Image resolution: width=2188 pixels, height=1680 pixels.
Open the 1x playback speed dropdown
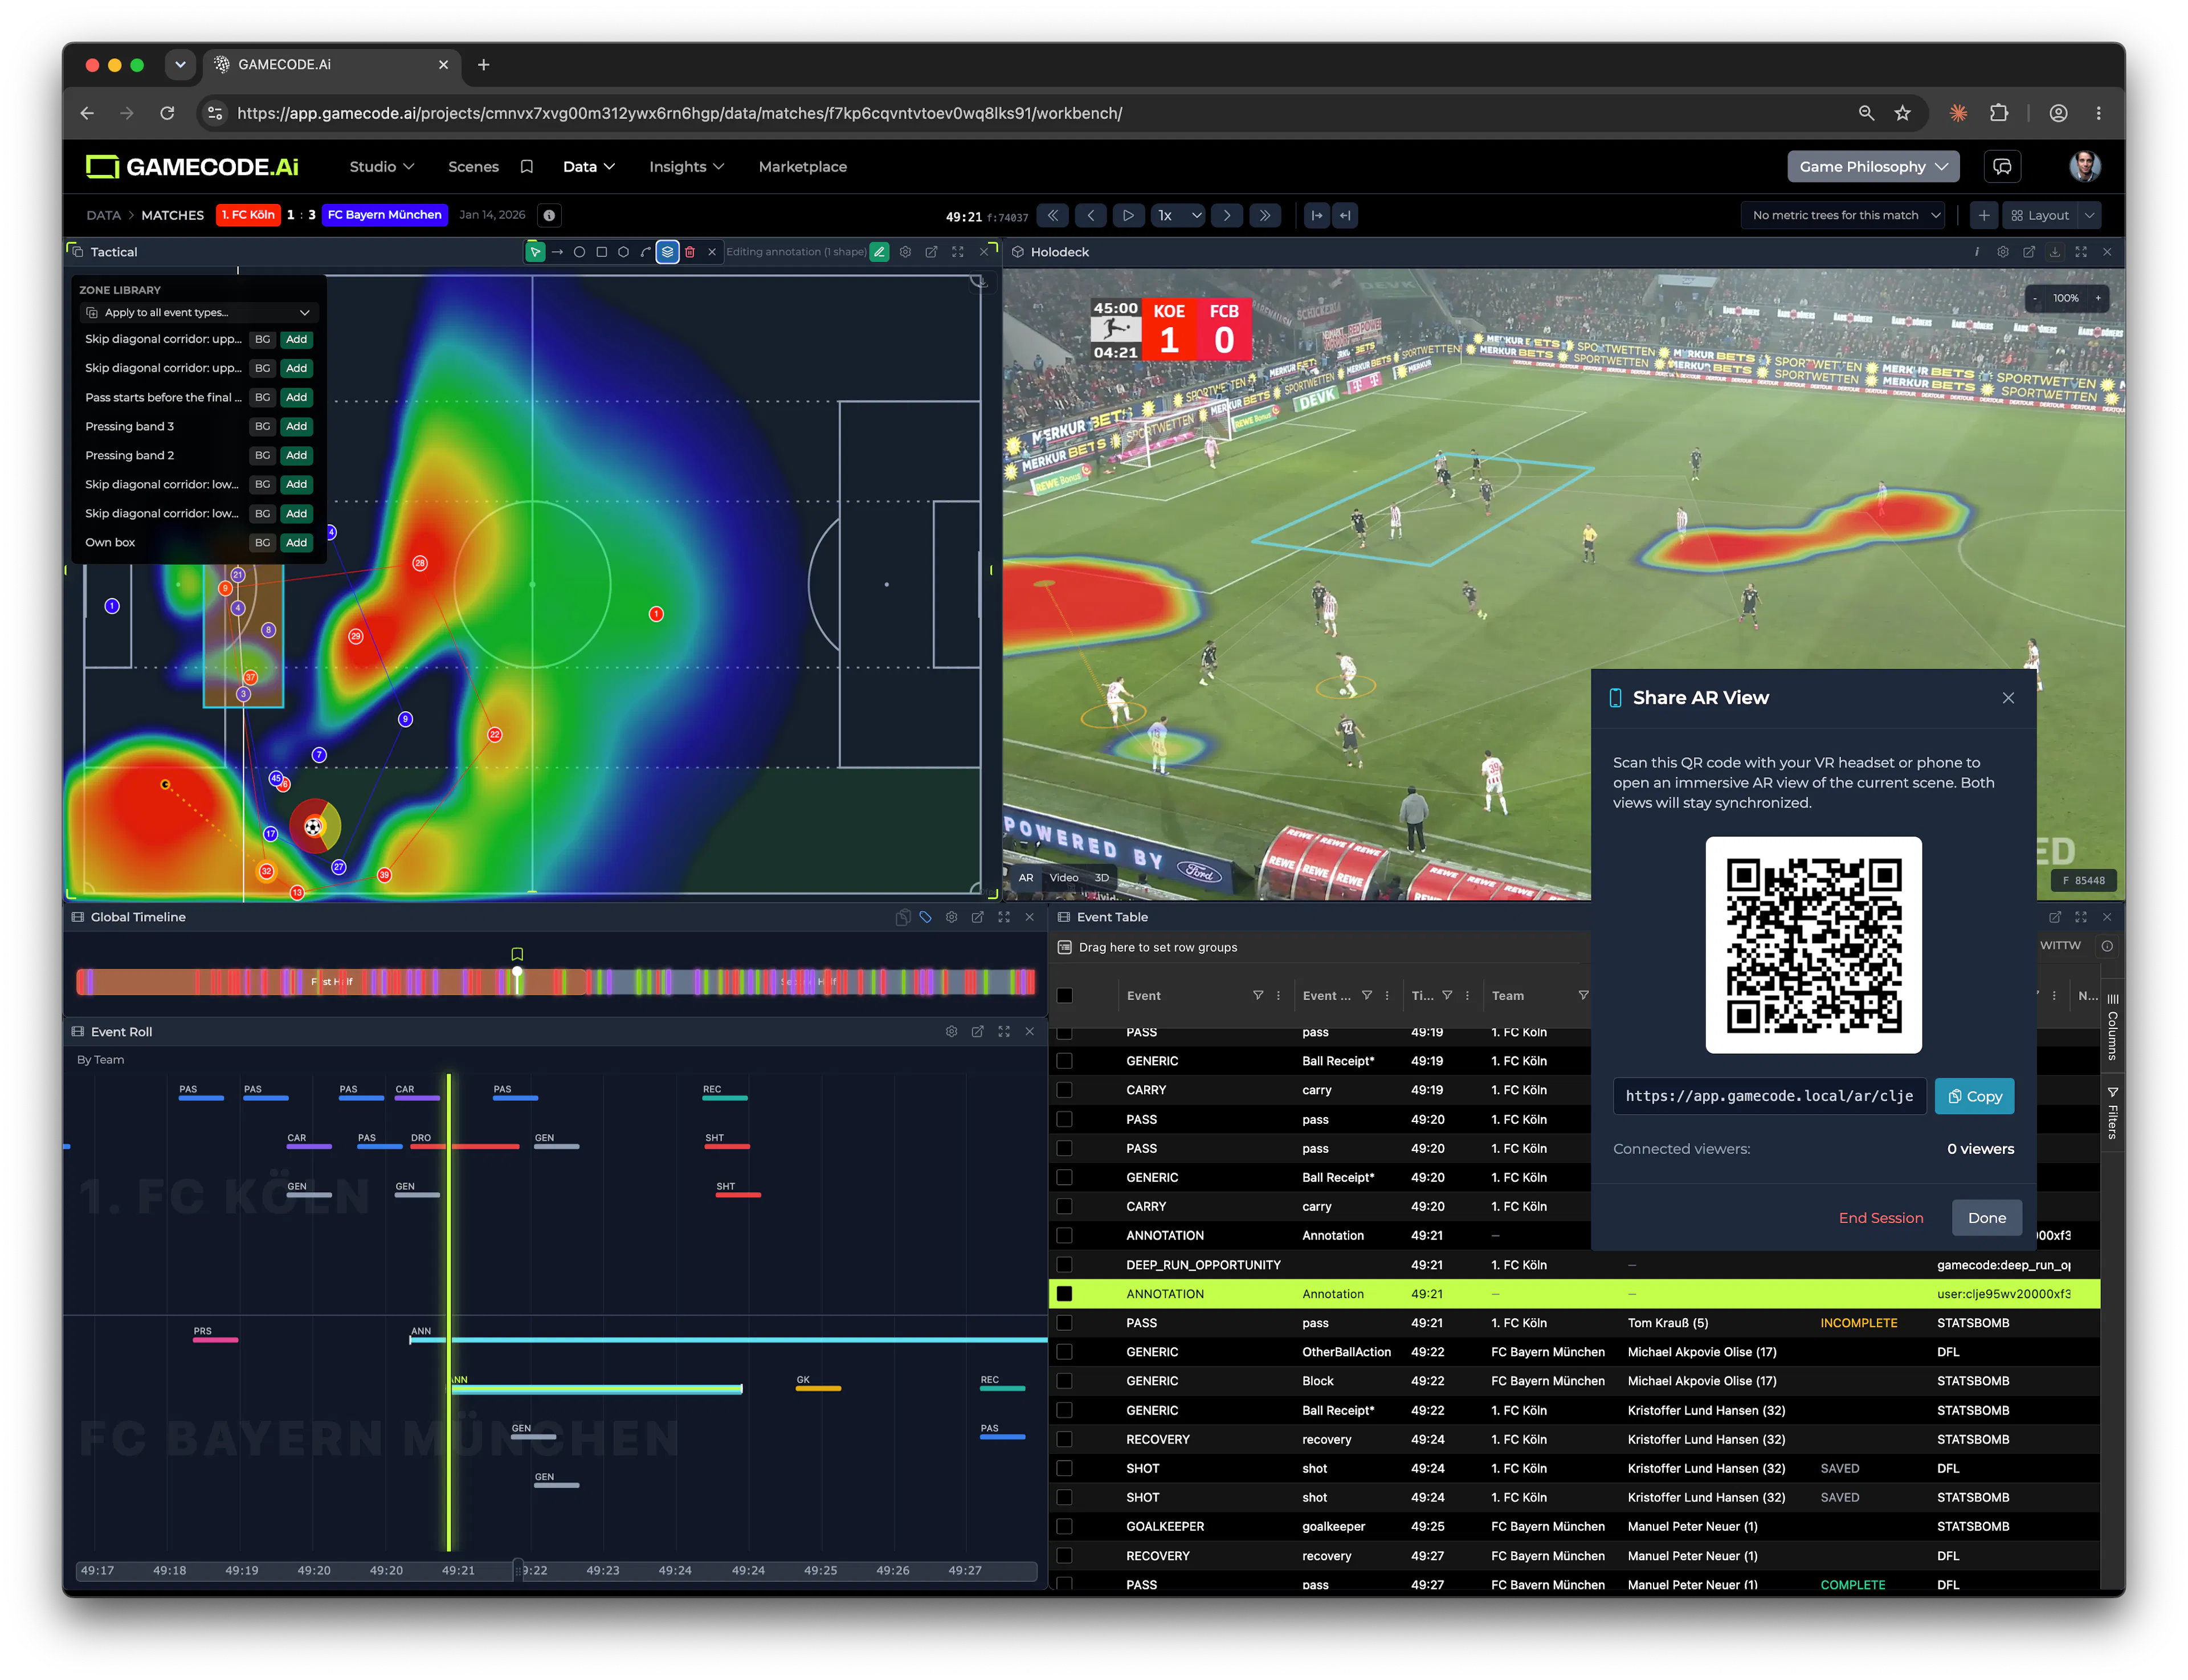click(1178, 215)
